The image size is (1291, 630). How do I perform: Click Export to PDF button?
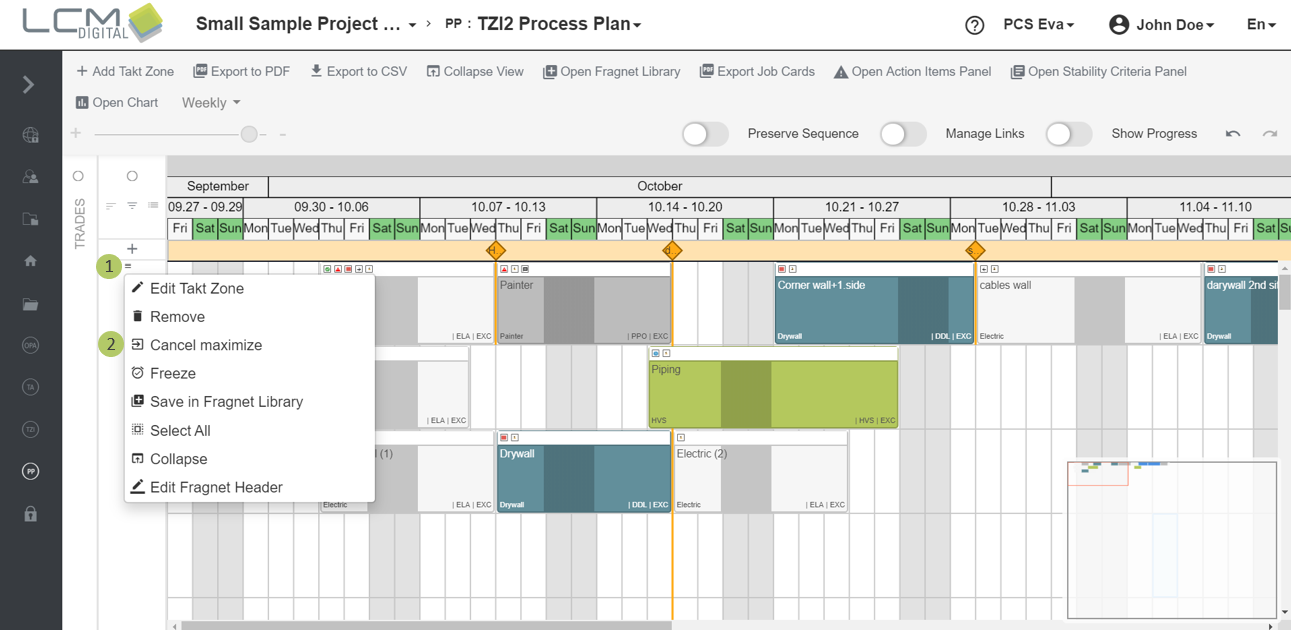[242, 72]
